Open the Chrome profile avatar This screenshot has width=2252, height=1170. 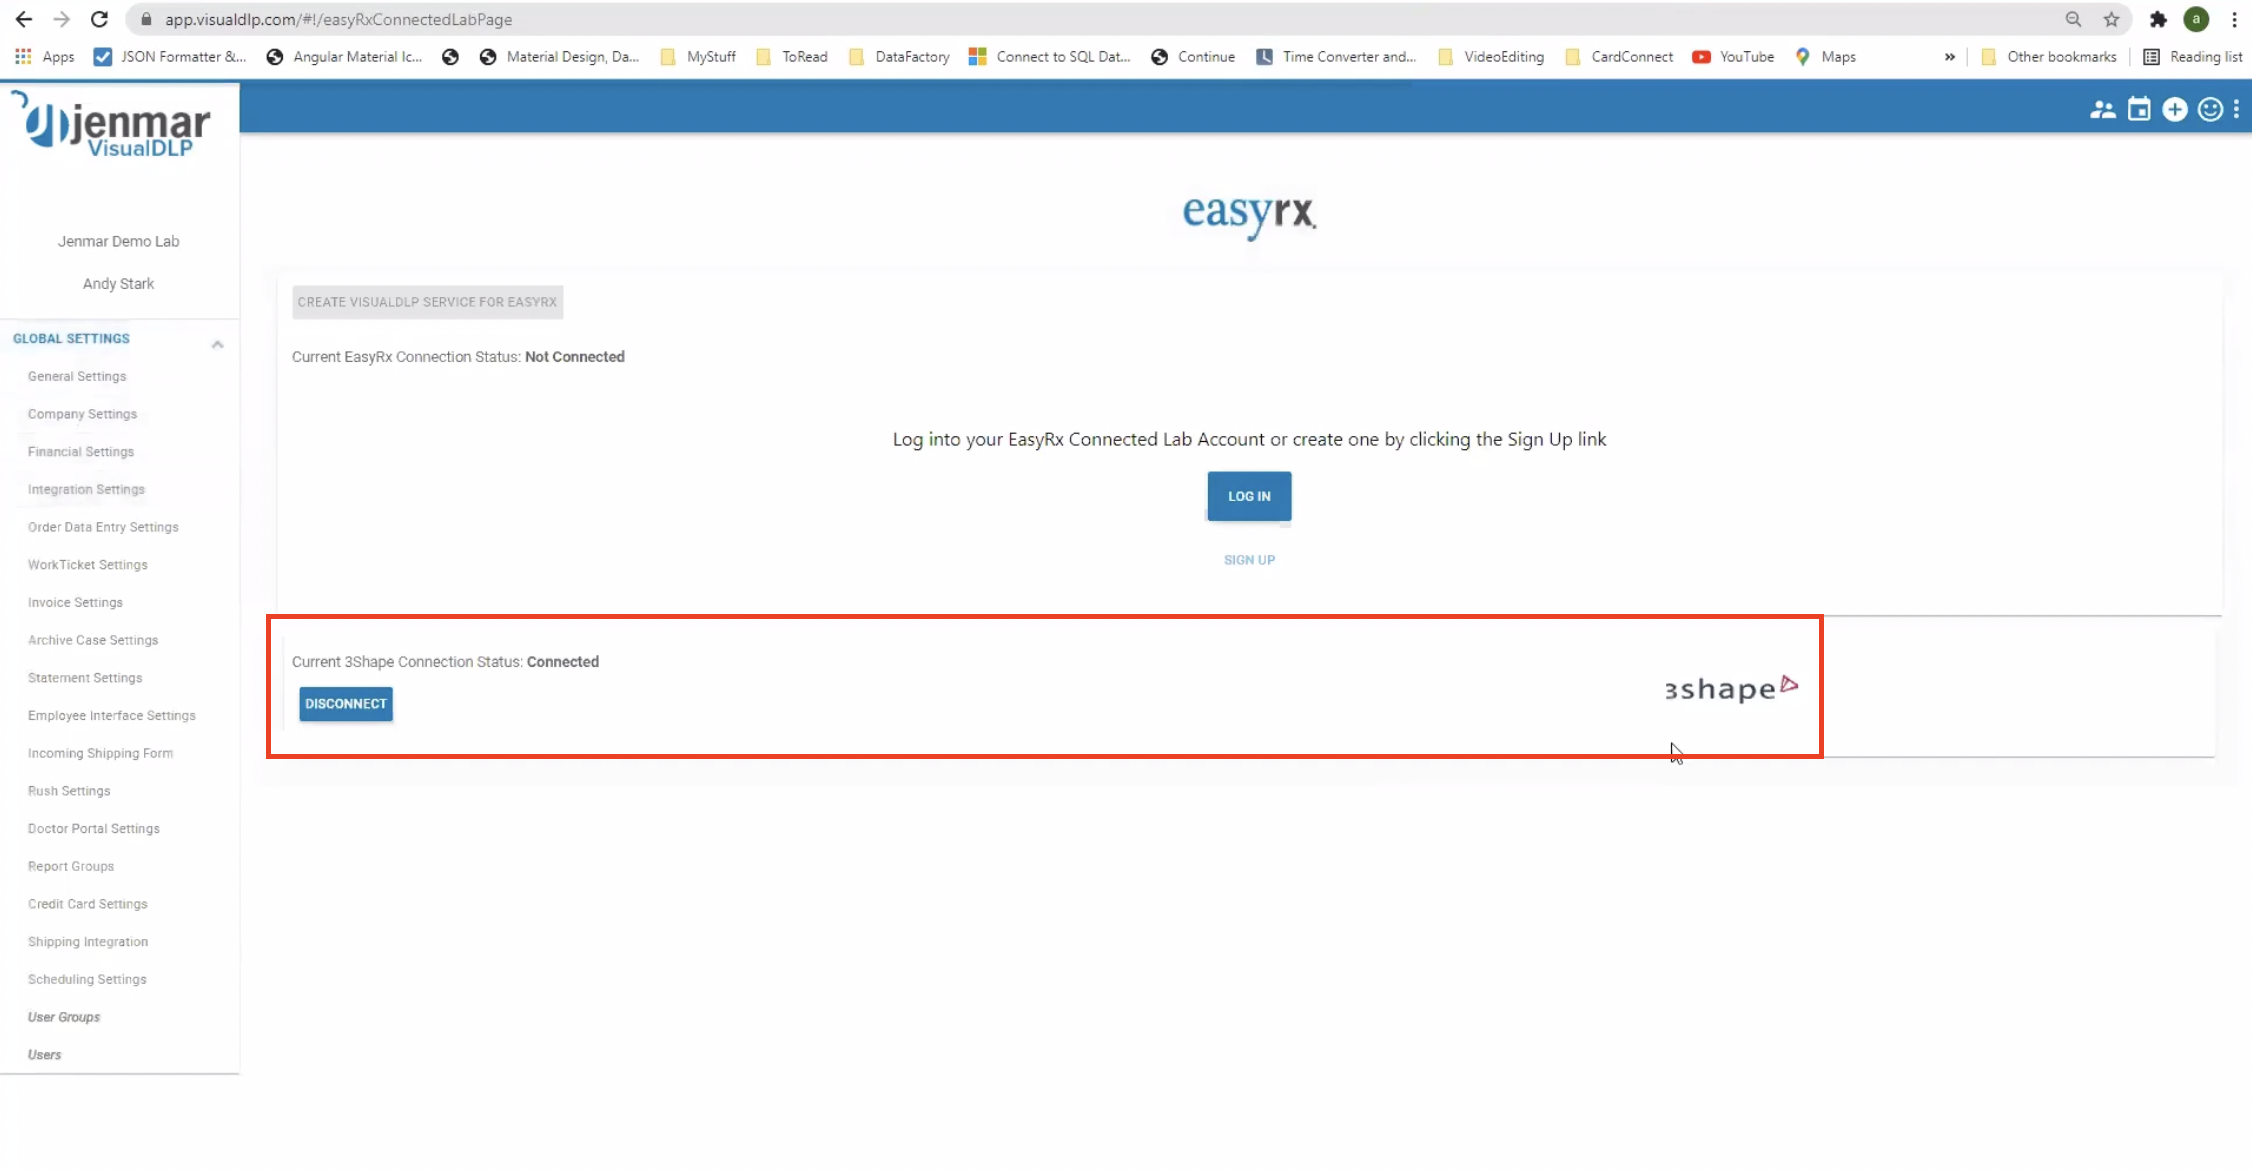pyautogui.click(x=2196, y=19)
